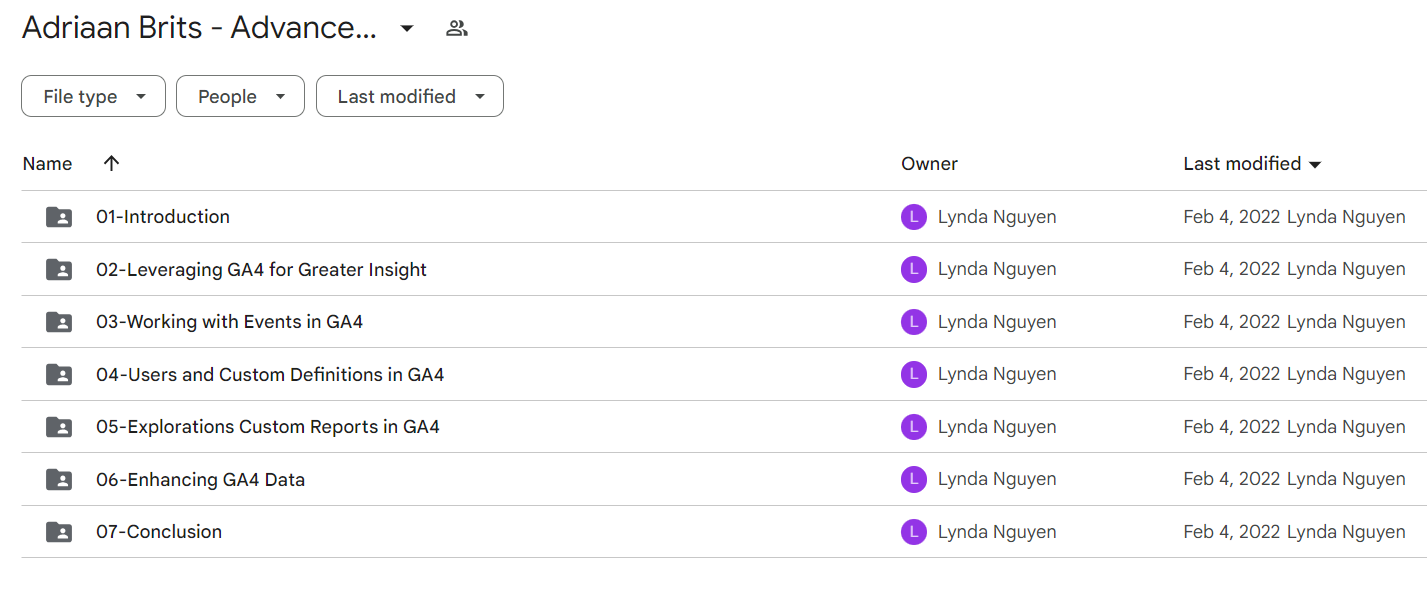Click owner avatar in 03-Working with Events row

(914, 322)
